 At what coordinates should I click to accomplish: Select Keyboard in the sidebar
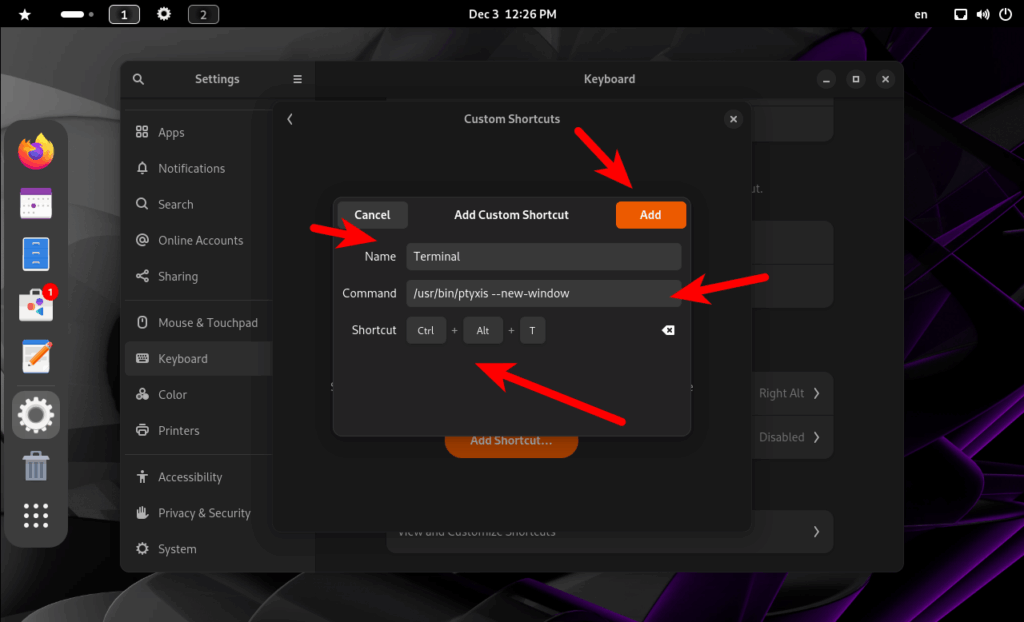[x=199, y=359]
